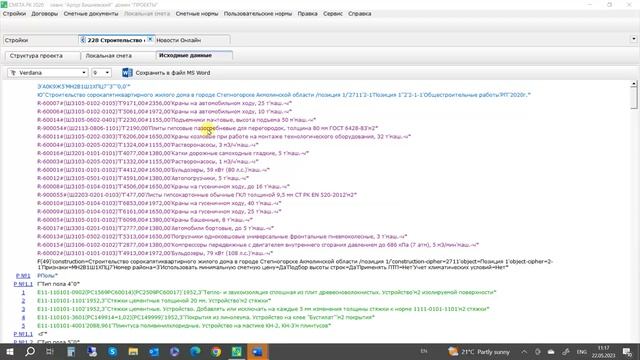Screen dimensions: 640x360
Task: Open the Договоры menu
Action: tap(44, 13)
